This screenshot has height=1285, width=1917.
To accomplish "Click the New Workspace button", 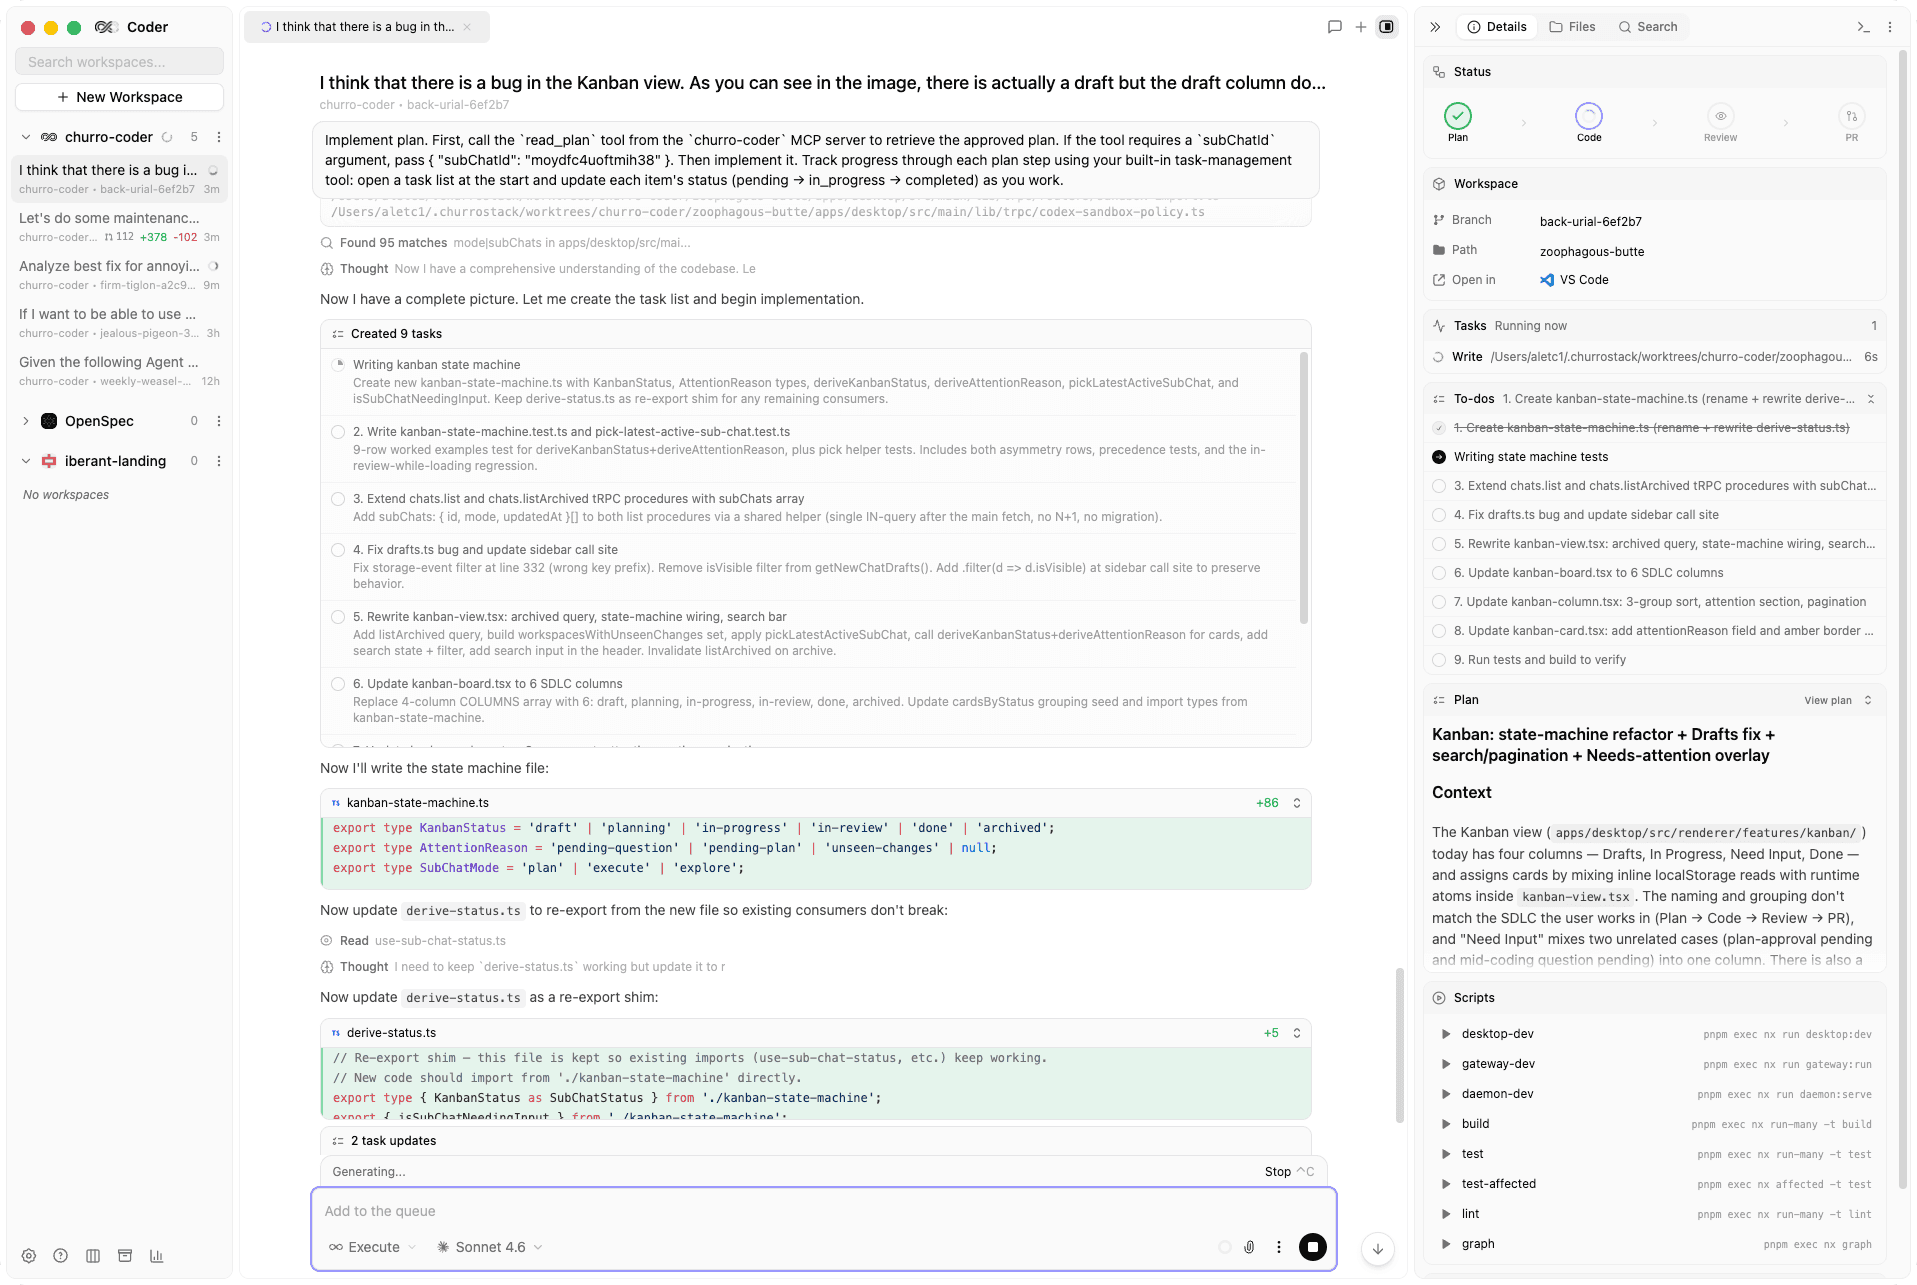I will [119, 97].
